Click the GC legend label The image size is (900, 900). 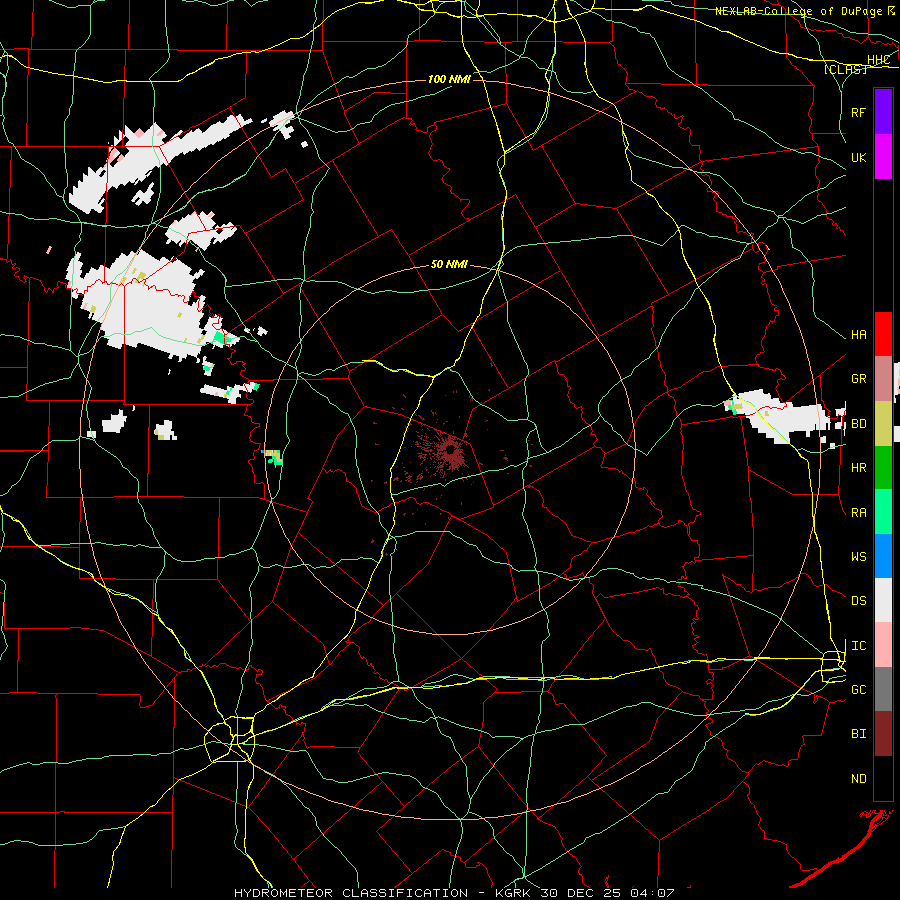point(858,690)
